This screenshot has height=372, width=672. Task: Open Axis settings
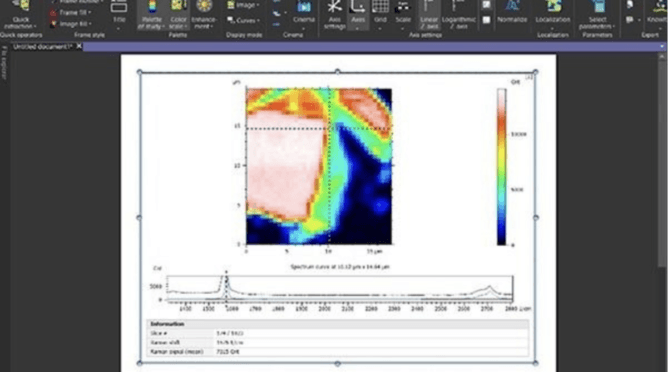point(334,15)
